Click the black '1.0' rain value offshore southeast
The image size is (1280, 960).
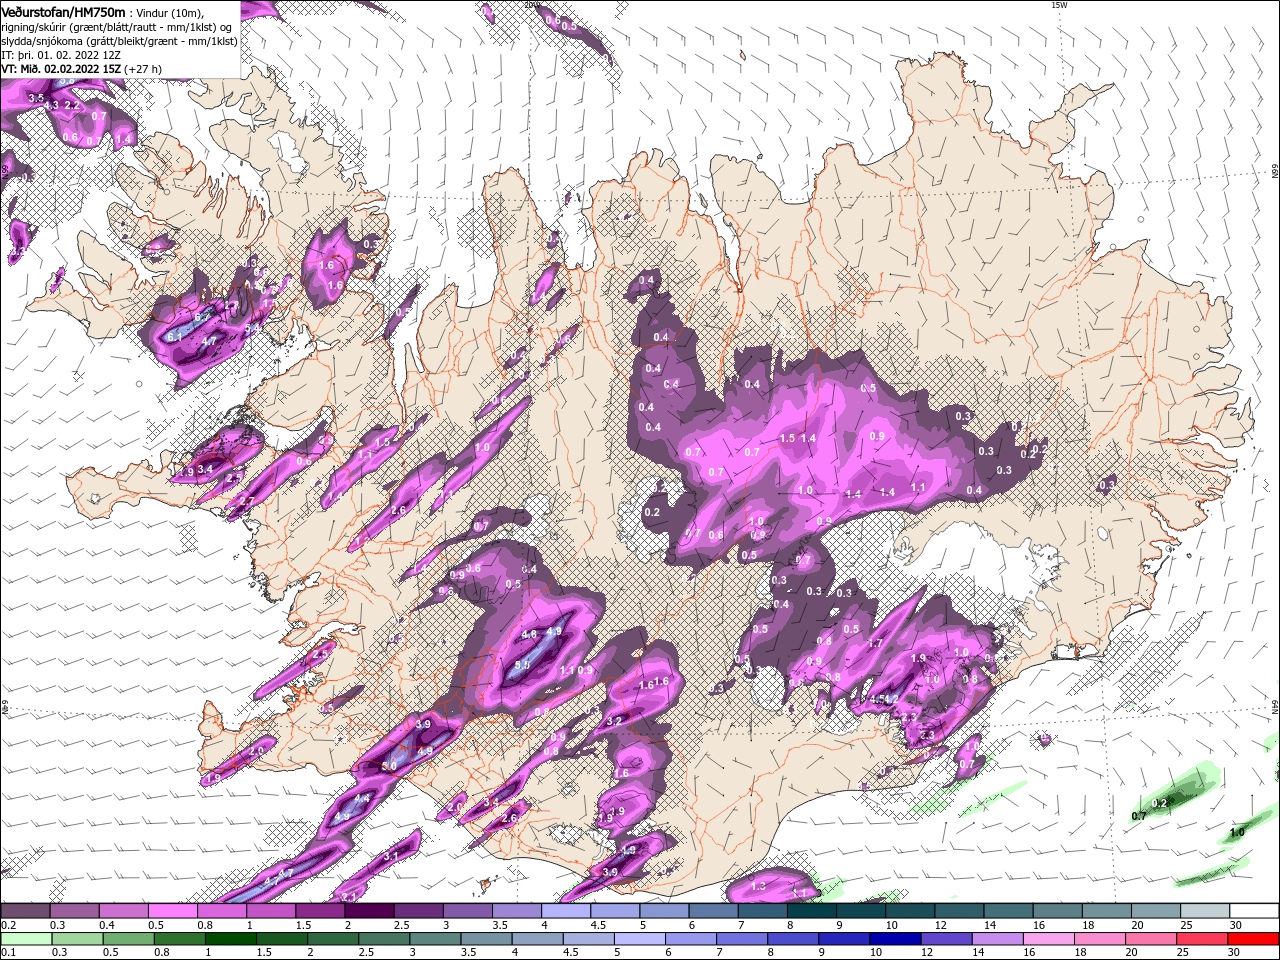tap(1237, 832)
